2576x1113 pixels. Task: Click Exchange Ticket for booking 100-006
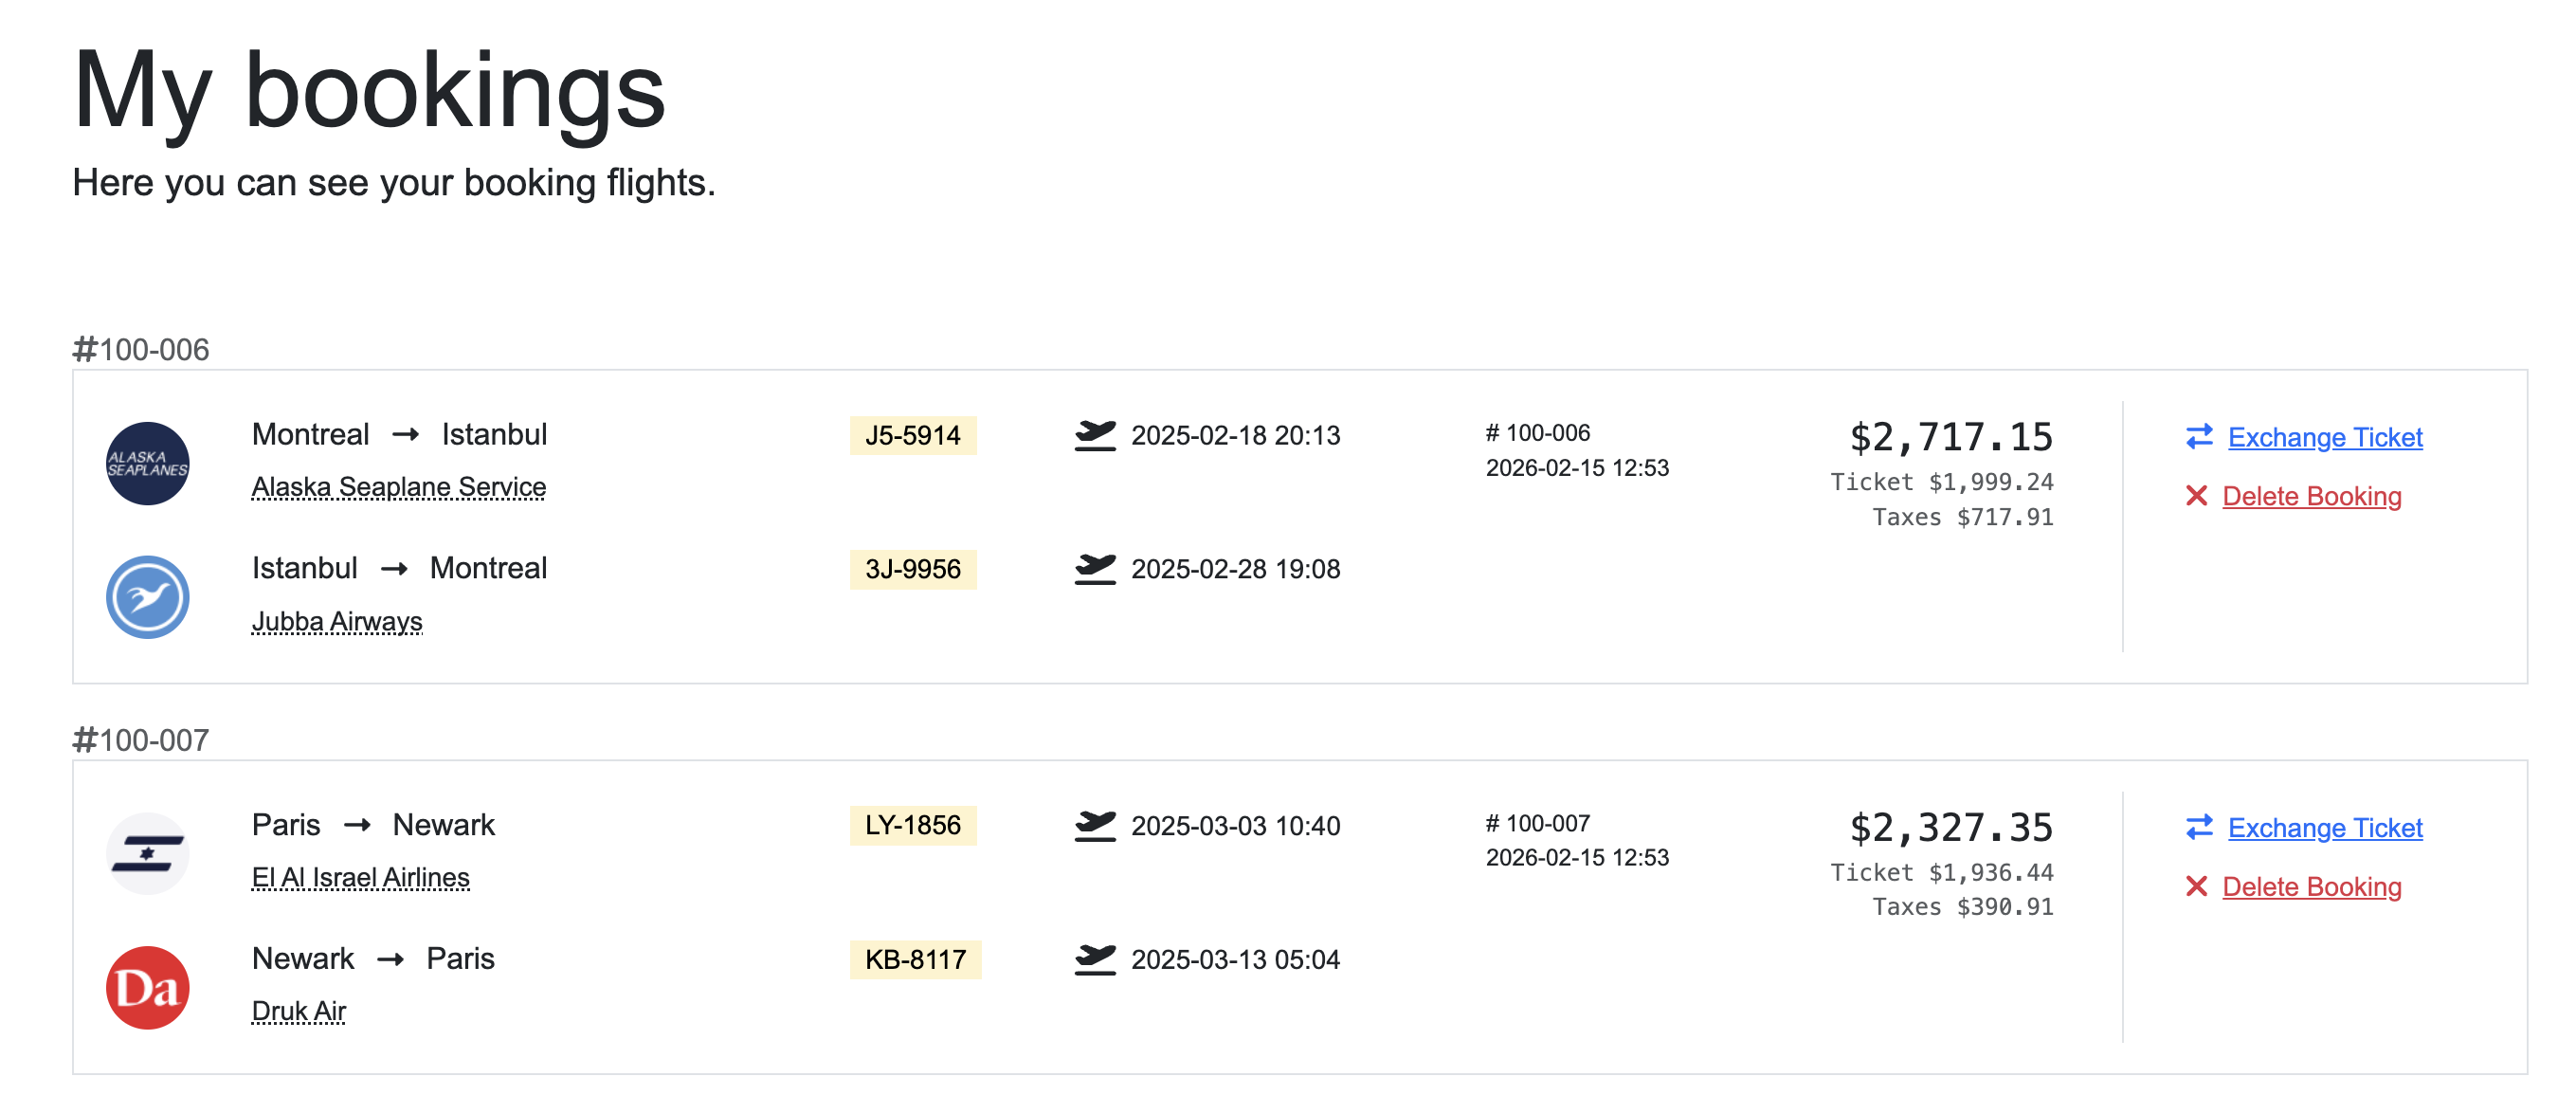click(2325, 437)
